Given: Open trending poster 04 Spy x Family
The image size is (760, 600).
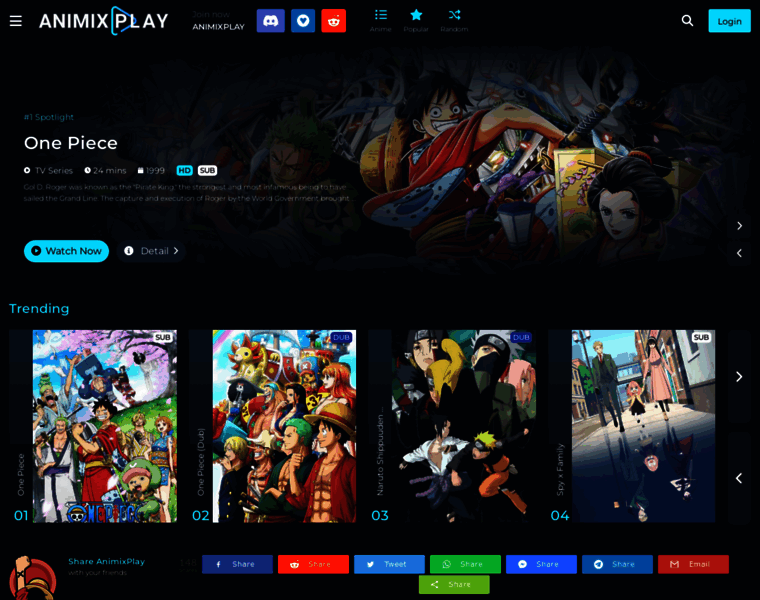Looking at the screenshot, I should click(x=643, y=426).
